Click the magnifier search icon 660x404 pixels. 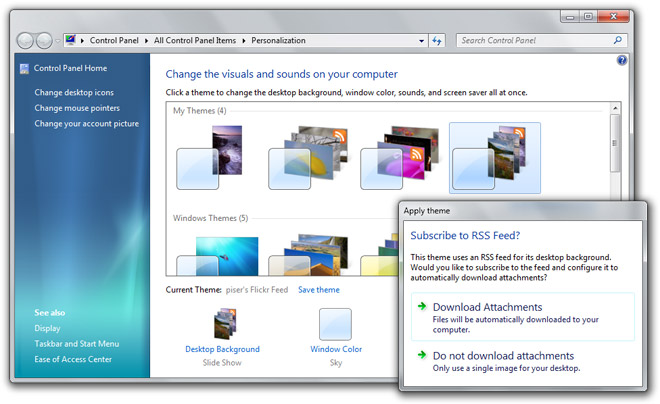pyautogui.click(x=617, y=40)
